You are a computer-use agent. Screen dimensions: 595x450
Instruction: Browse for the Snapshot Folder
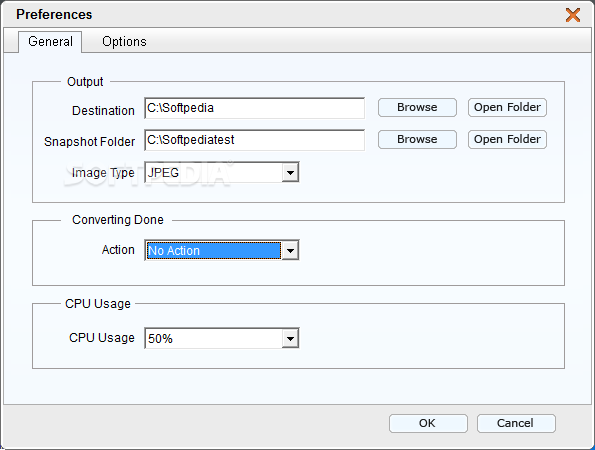[x=417, y=139]
